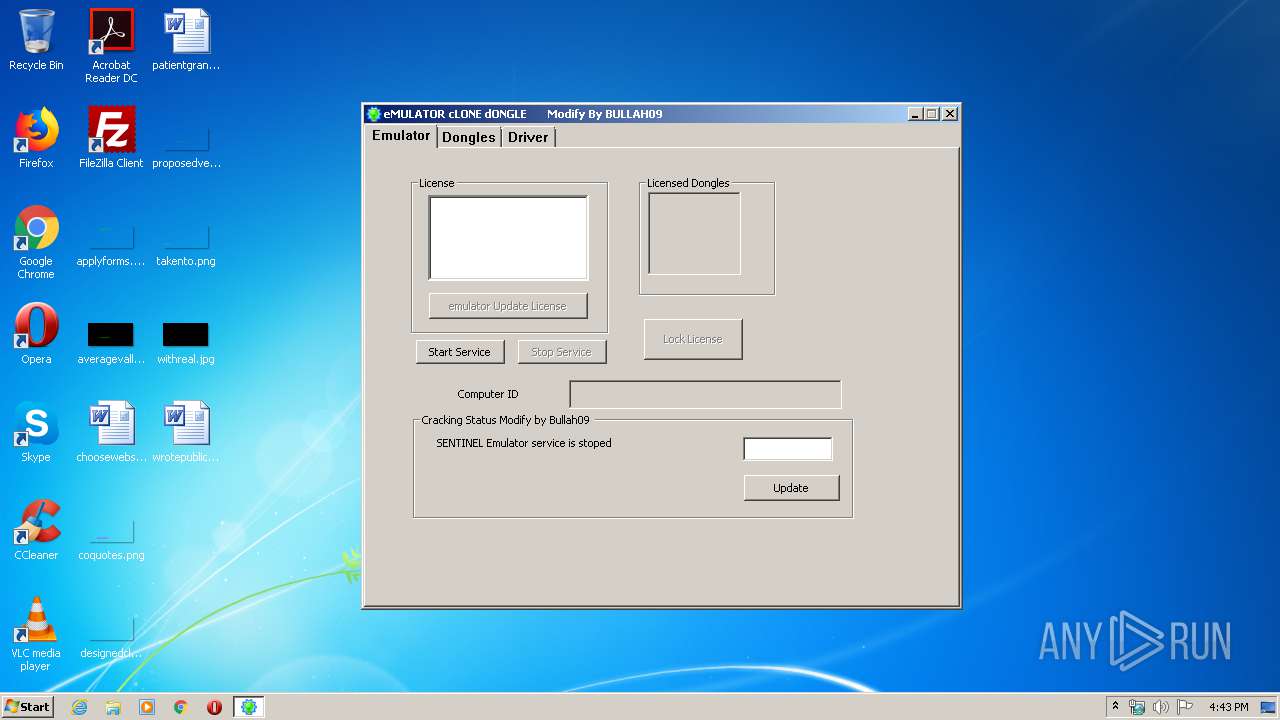Switch to the Dongles tab
Viewport: 1280px width, 720px height.
(468, 137)
